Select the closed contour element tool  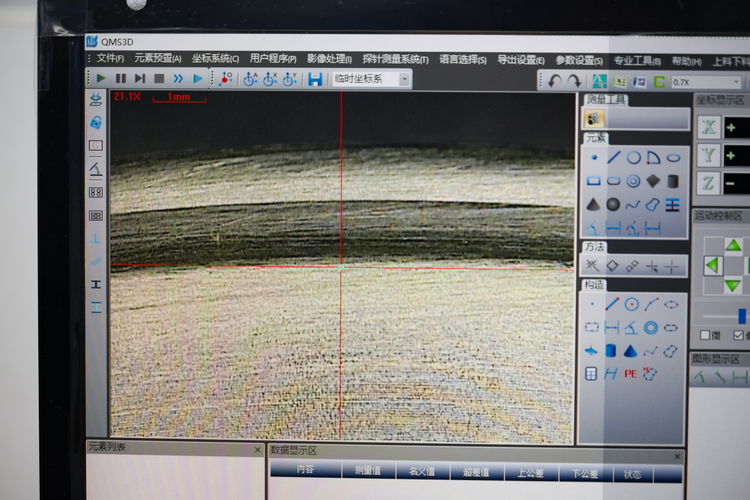[x=652, y=205]
